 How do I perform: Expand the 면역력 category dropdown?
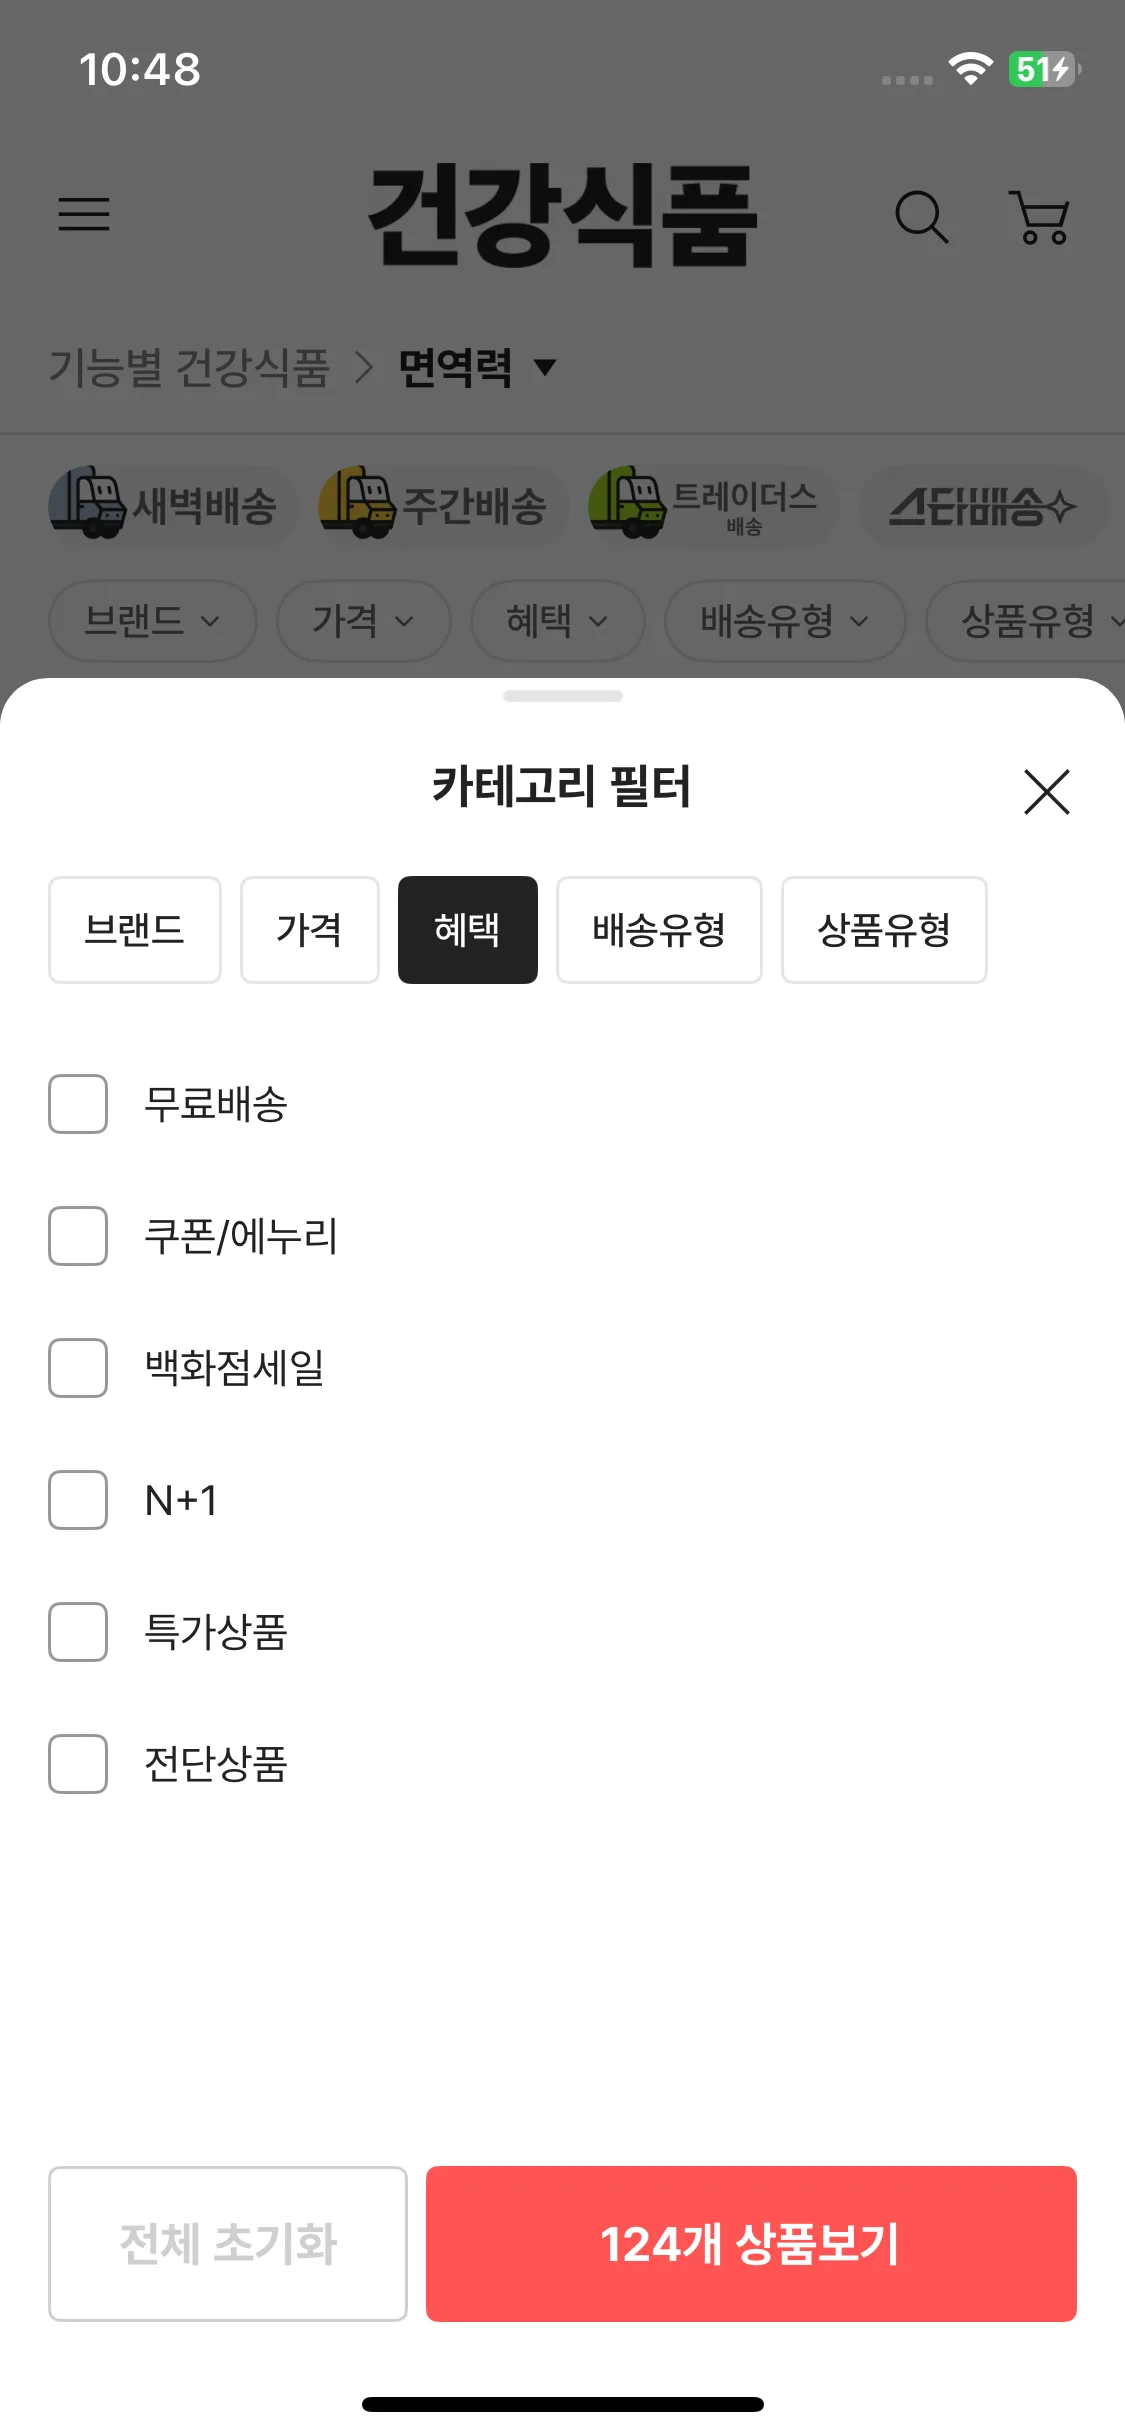click(476, 367)
